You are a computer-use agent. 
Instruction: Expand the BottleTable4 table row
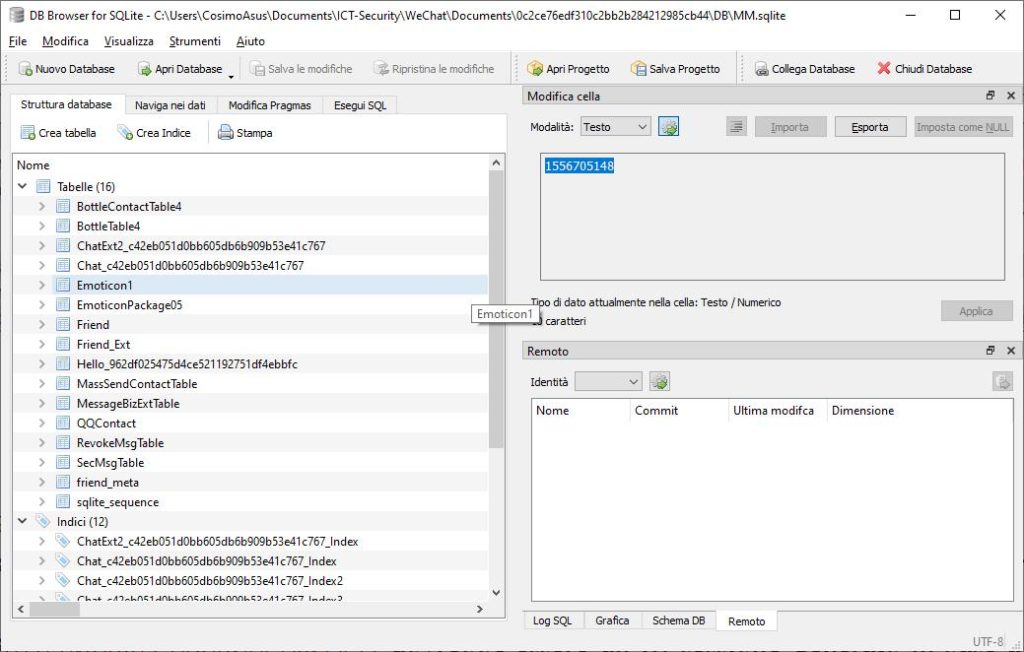(42, 226)
